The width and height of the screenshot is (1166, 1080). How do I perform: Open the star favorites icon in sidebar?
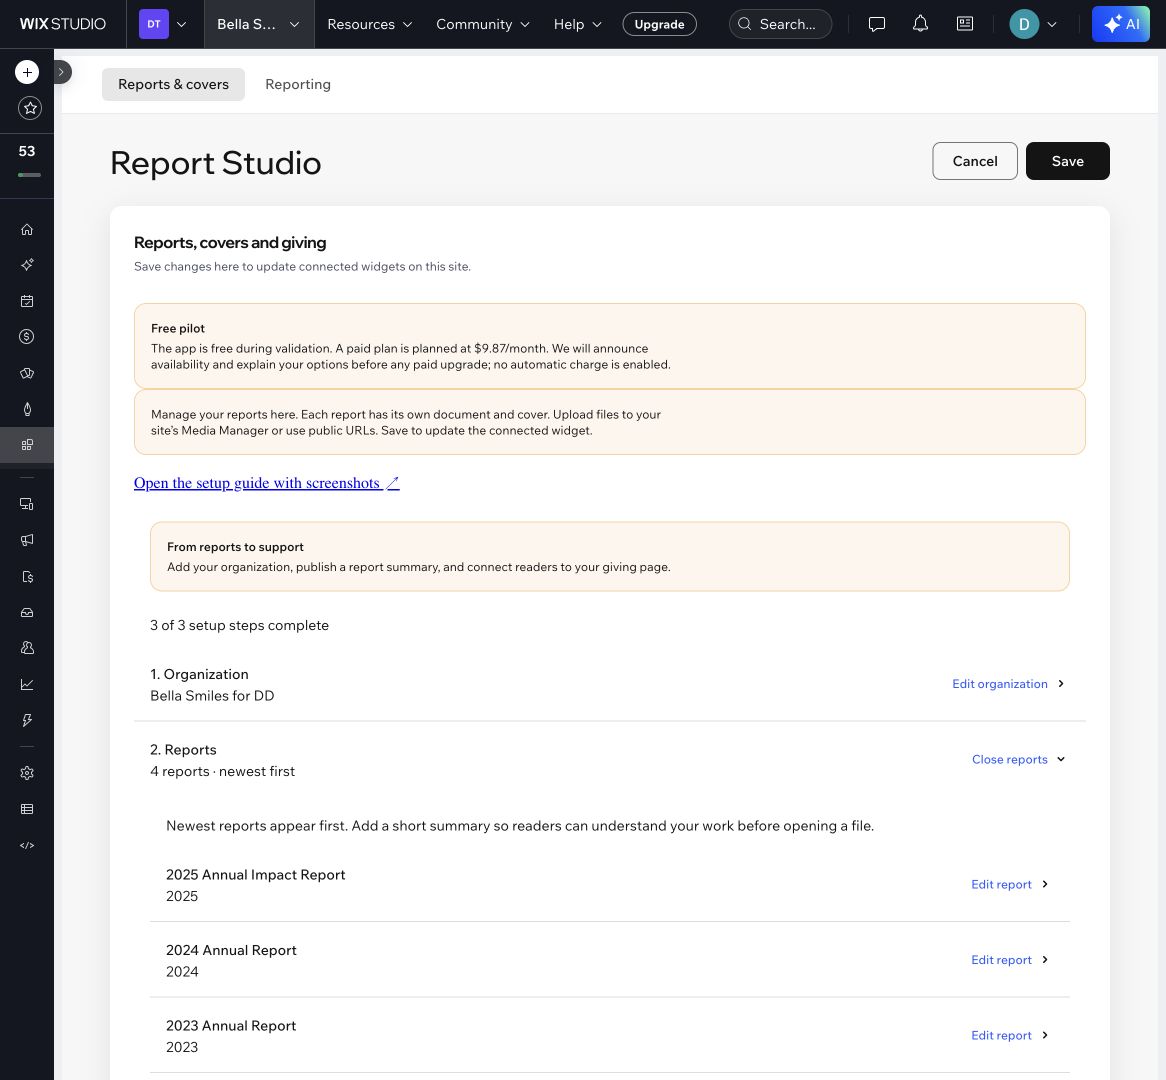30,109
